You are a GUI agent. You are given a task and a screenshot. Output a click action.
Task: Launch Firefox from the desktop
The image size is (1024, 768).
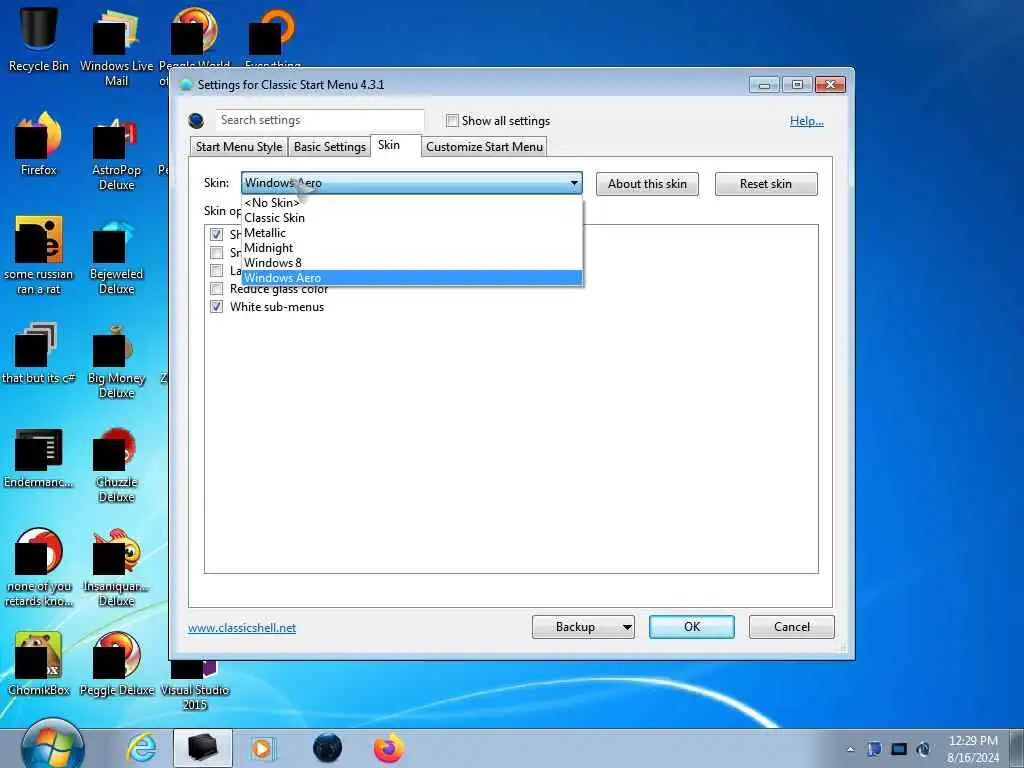(39, 144)
